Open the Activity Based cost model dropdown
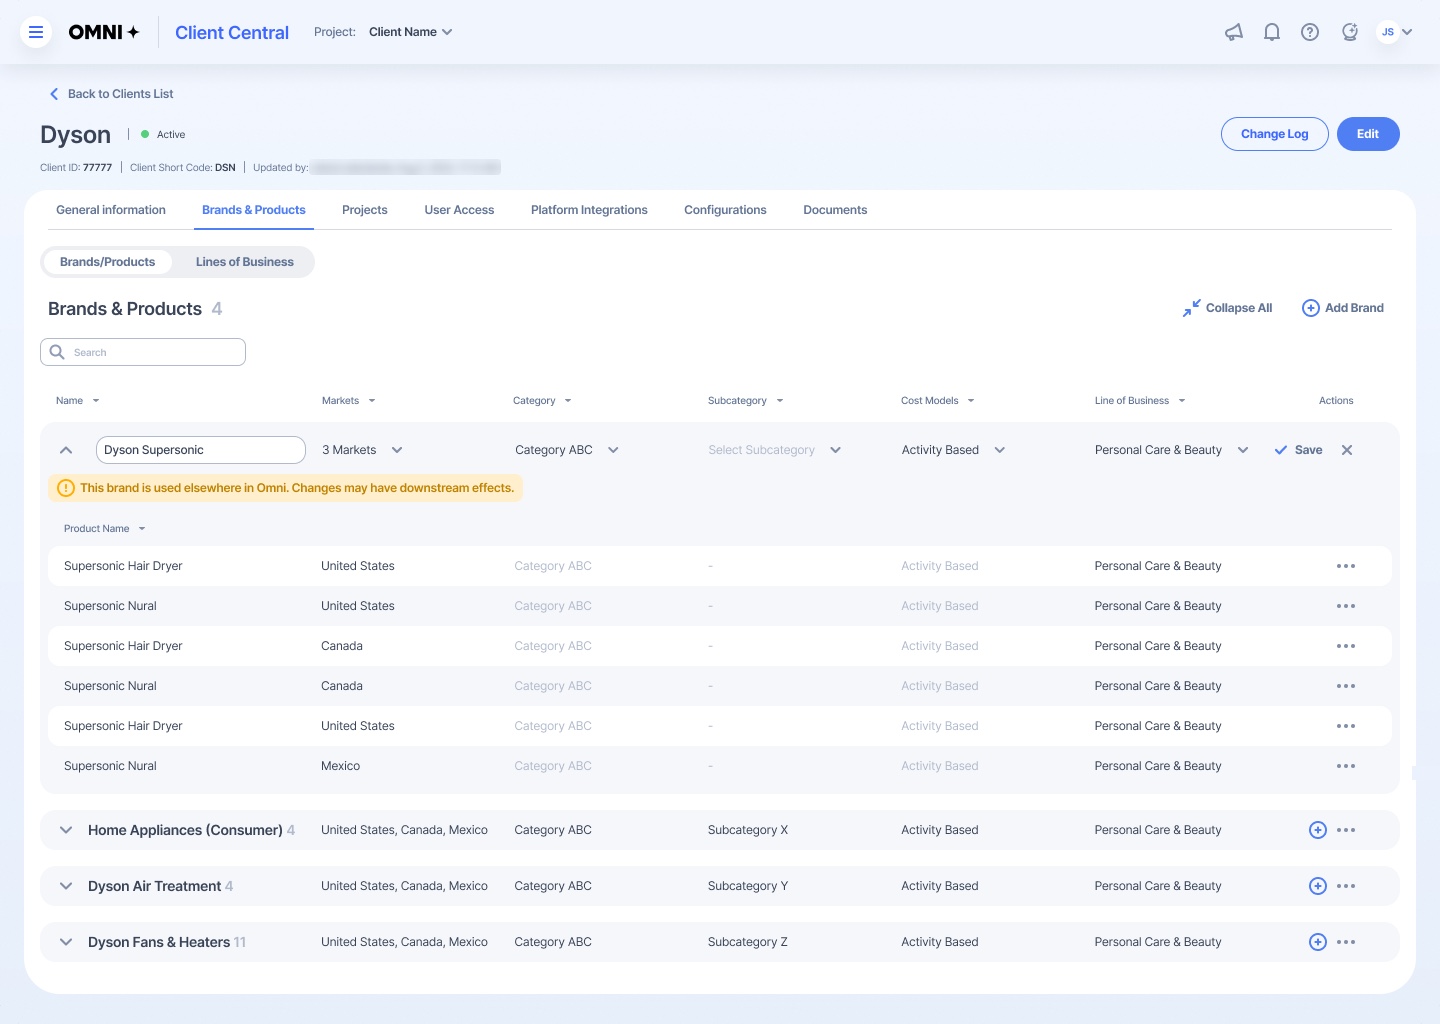Image resolution: width=1440 pixels, height=1024 pixels. pyautogui.click(x=953, y=450)
